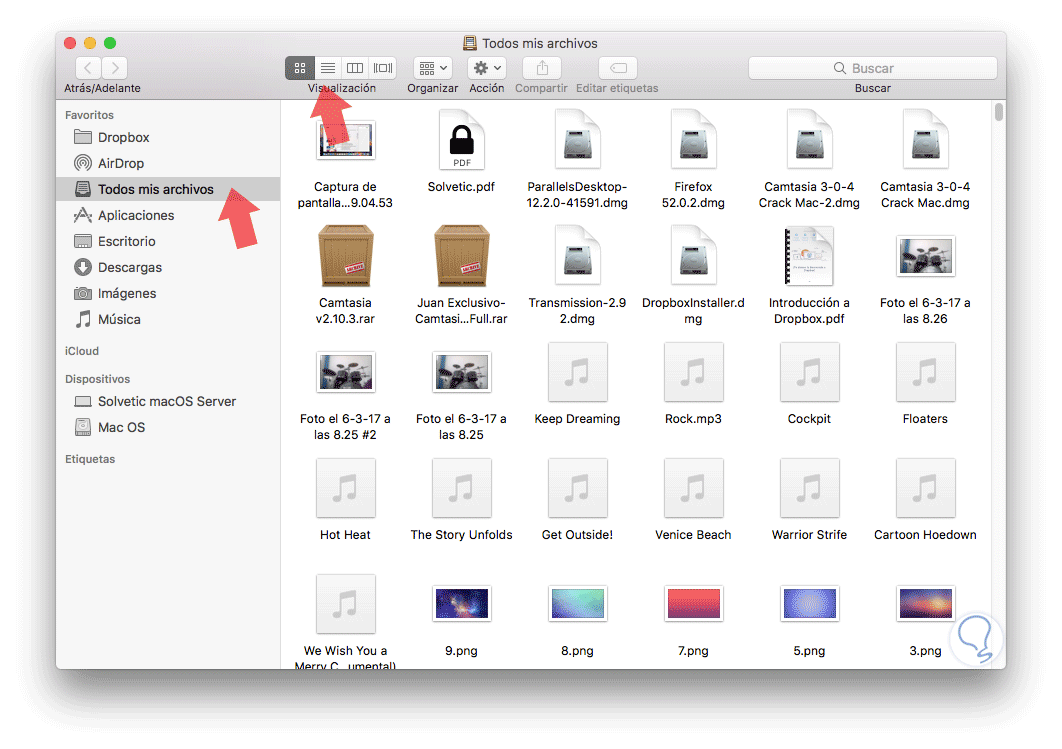Click the yellow minimize window button
The image size is (1062, 749).
tap(90, 43)
